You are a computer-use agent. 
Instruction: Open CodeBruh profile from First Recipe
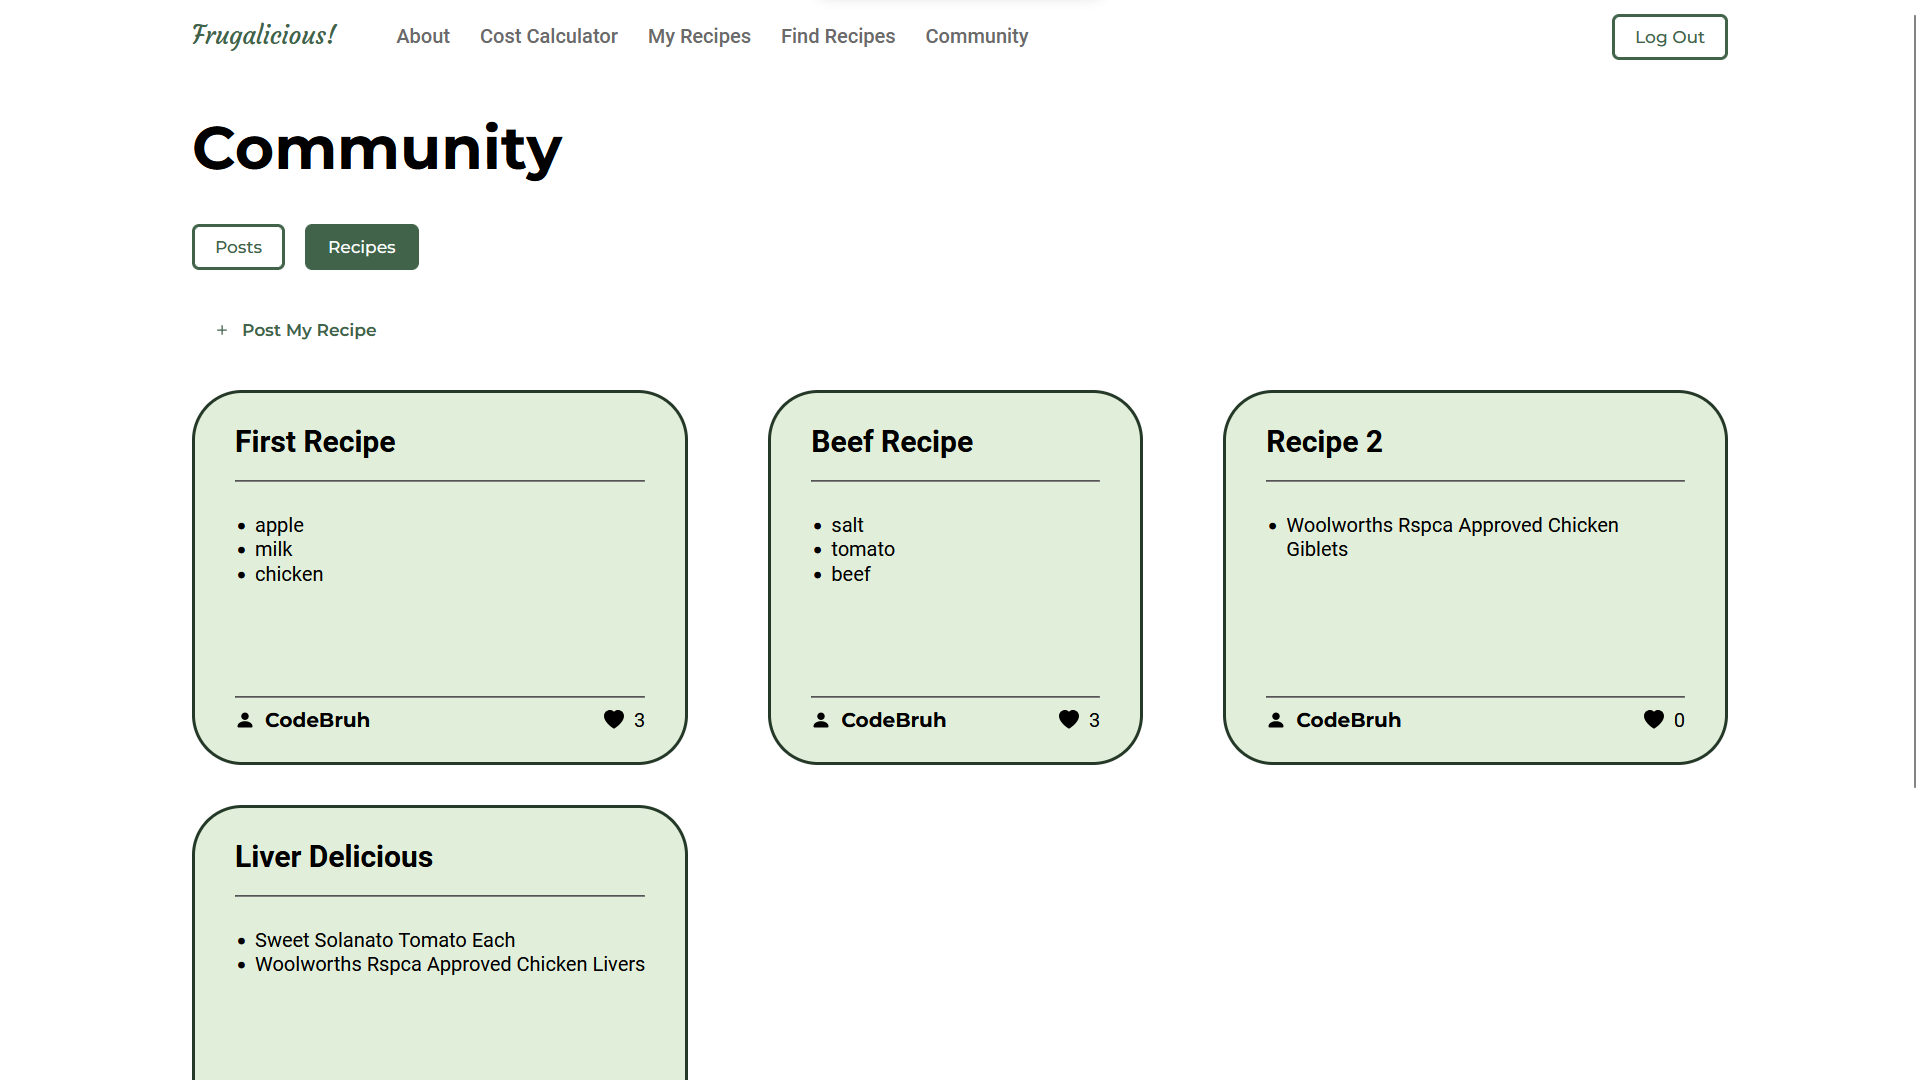pos(317,720)
